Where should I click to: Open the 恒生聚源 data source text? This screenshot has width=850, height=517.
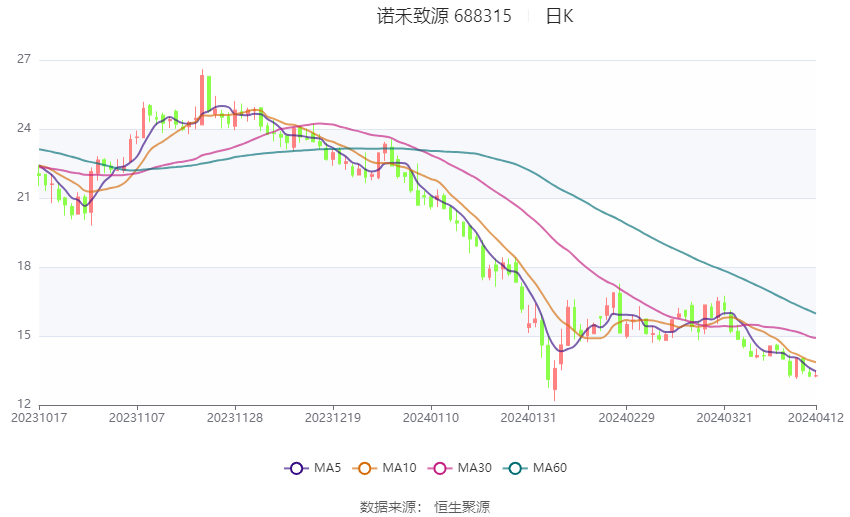coord(462,507)
